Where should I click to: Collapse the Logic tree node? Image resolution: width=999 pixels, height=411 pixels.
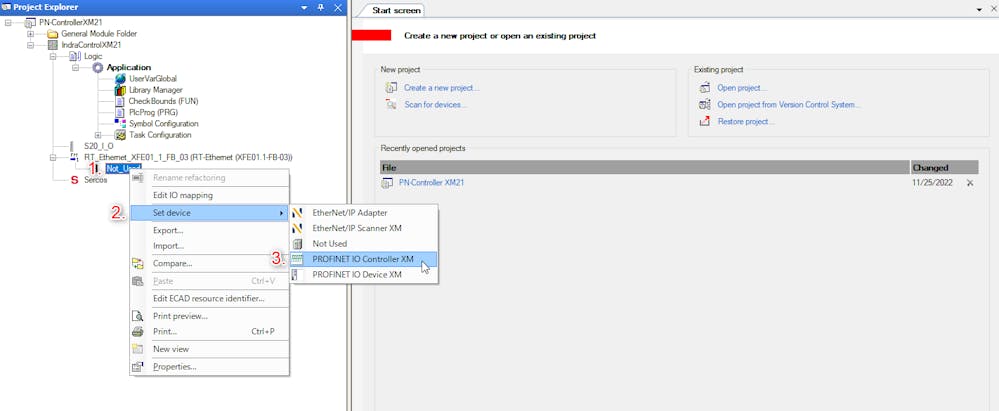click(53, 56)
